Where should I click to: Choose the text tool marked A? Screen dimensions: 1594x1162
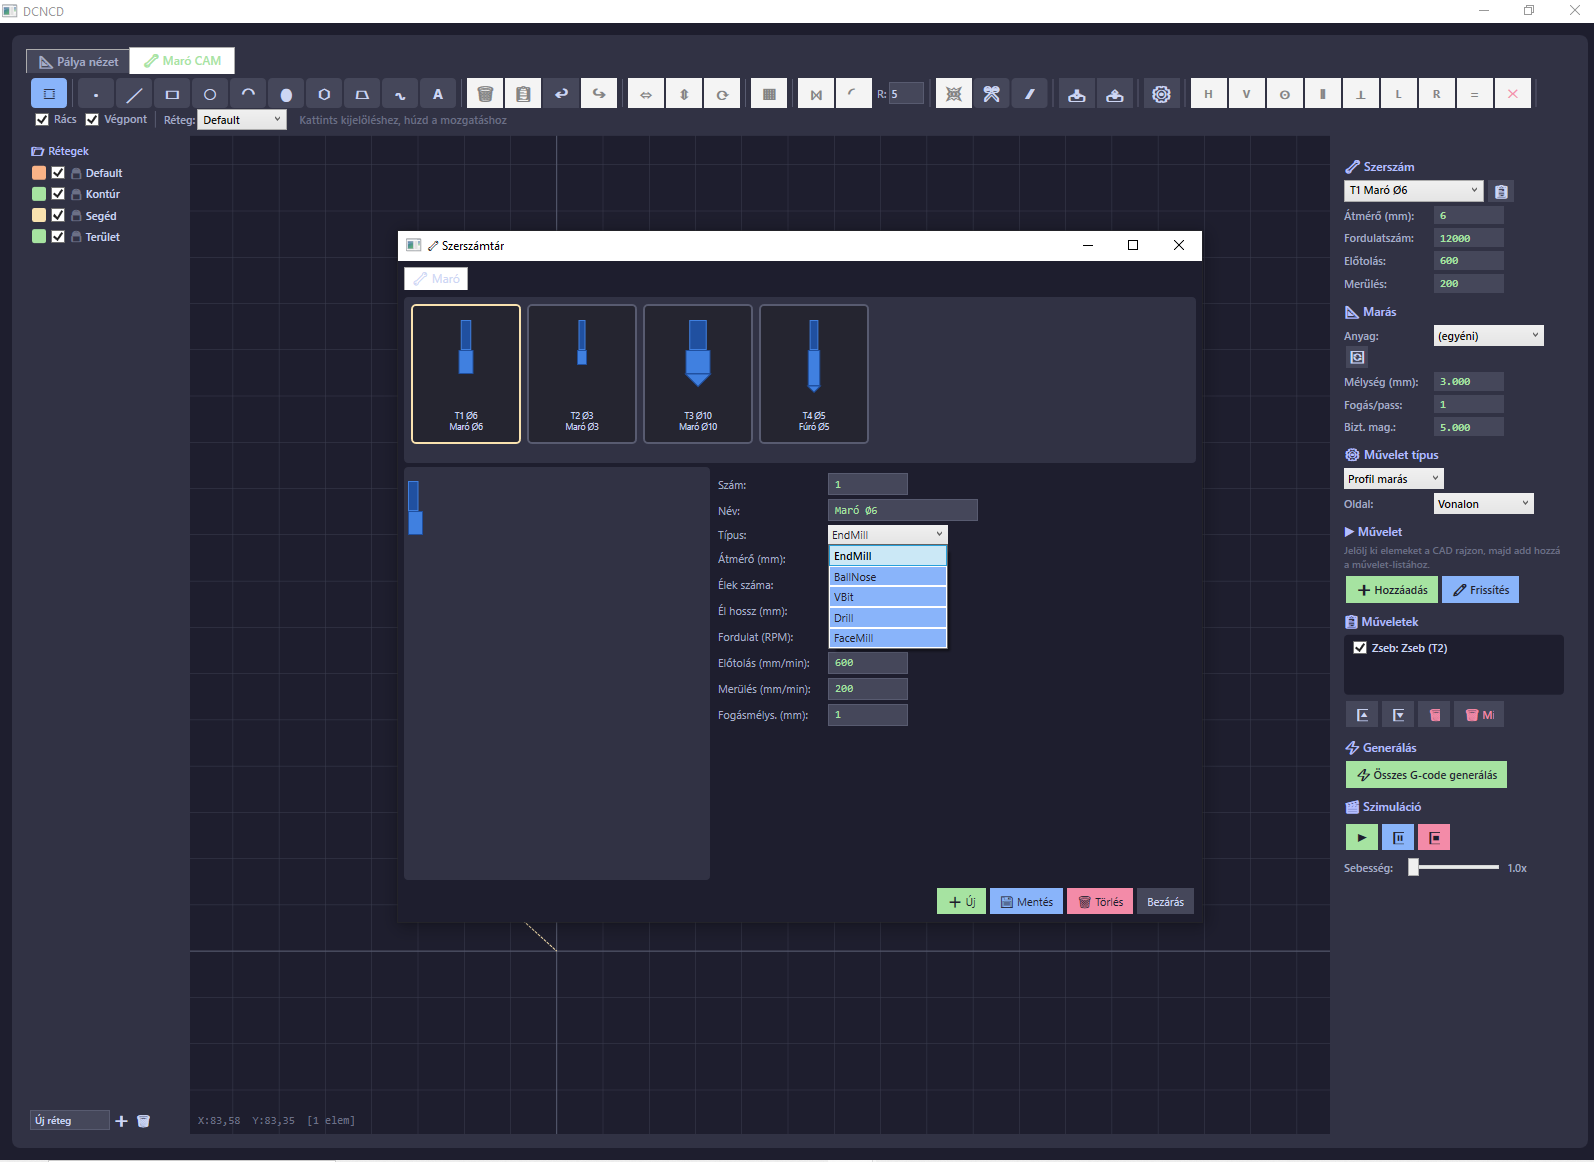438,94
